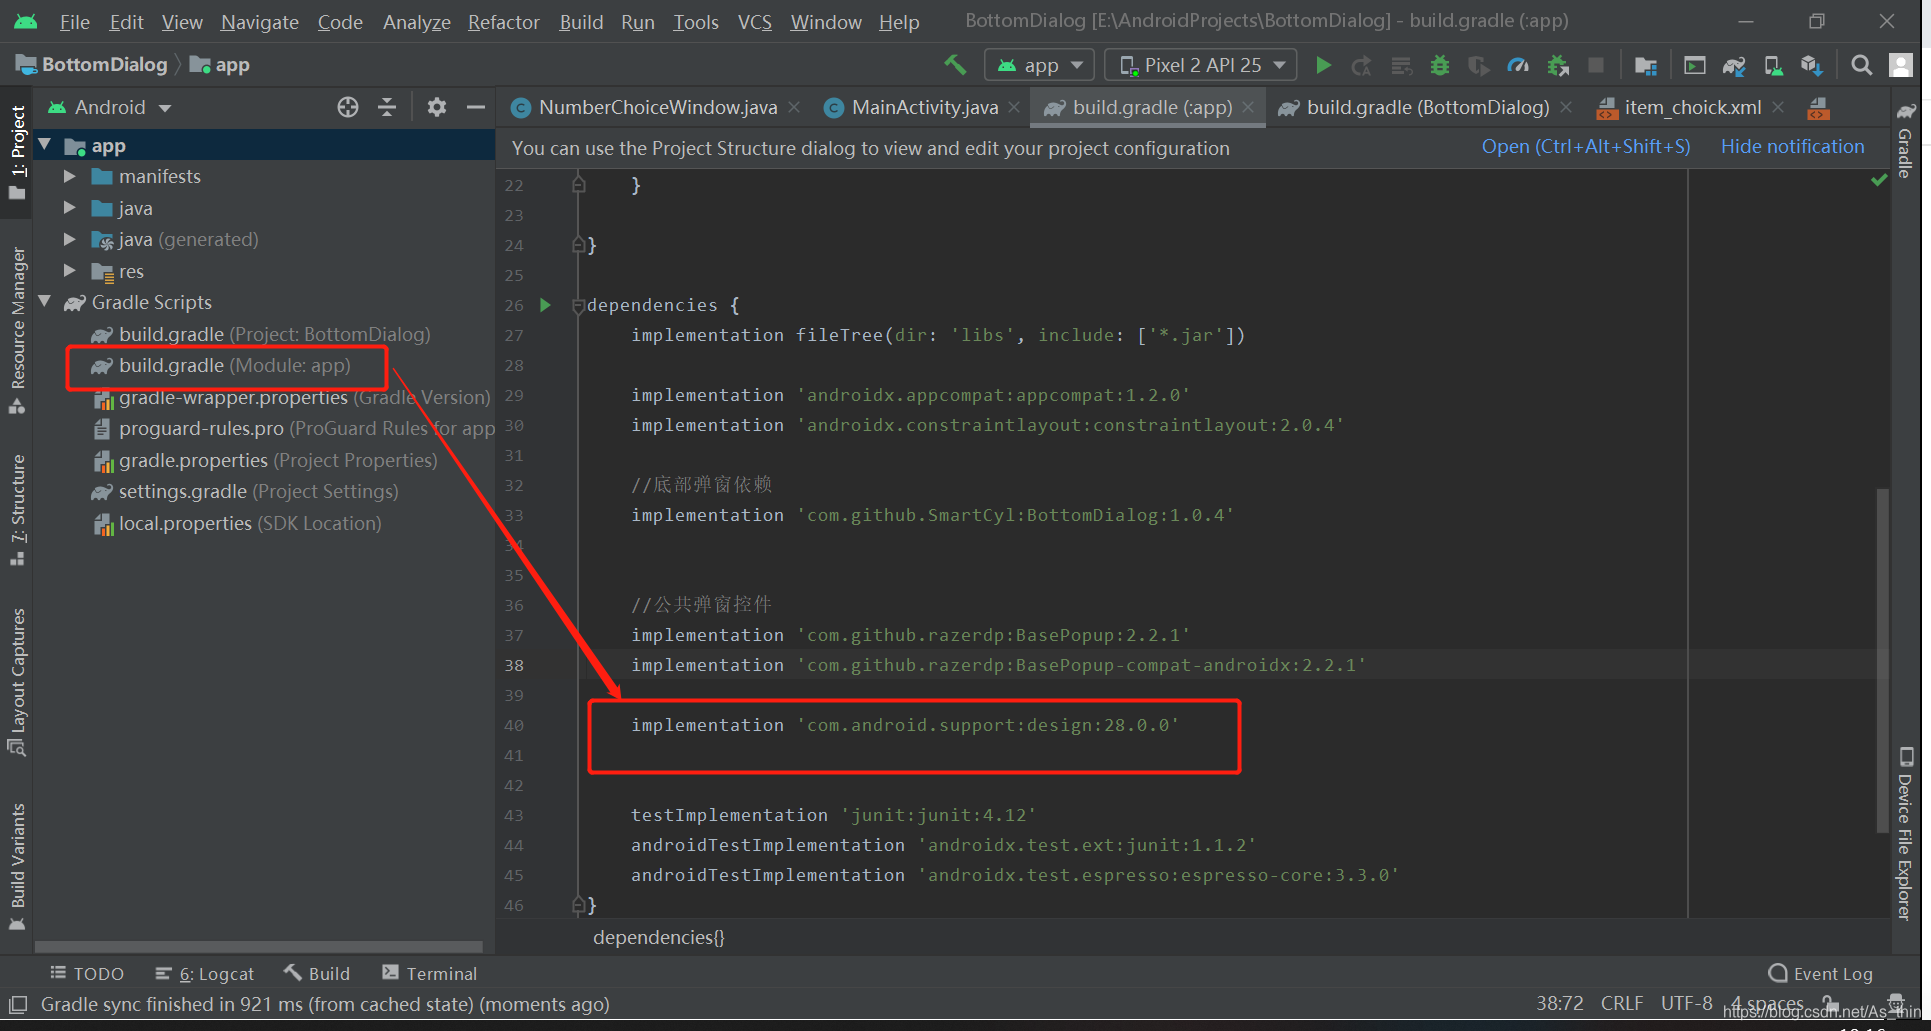Select build.gradle (Module: app) in tree

pyautogui.click(x=234, y=366)
